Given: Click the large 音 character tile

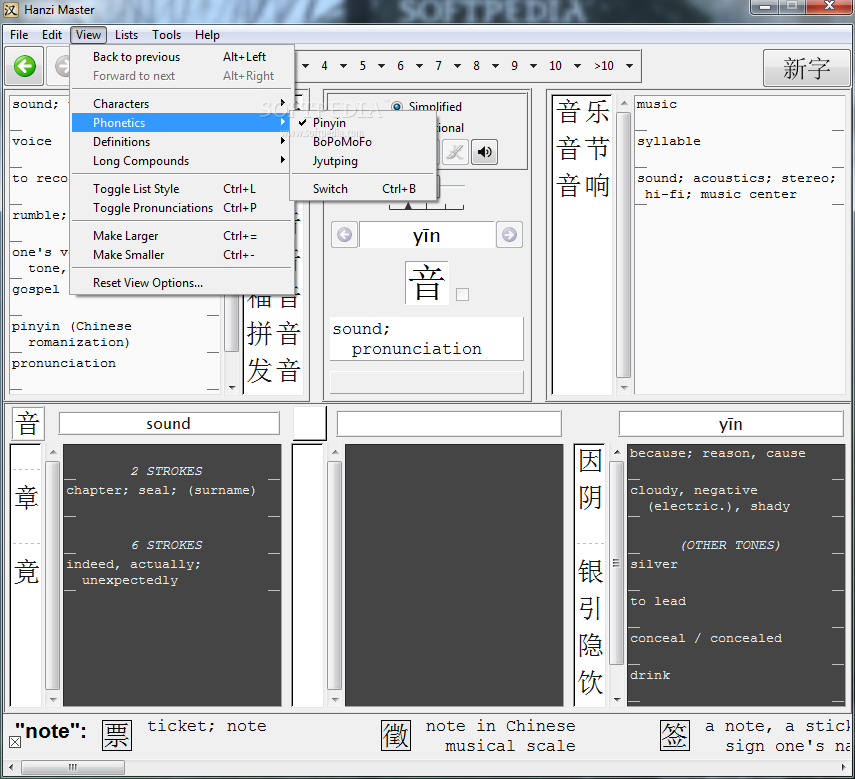Looking at the screenshot, I should click(x=426, y=282).
